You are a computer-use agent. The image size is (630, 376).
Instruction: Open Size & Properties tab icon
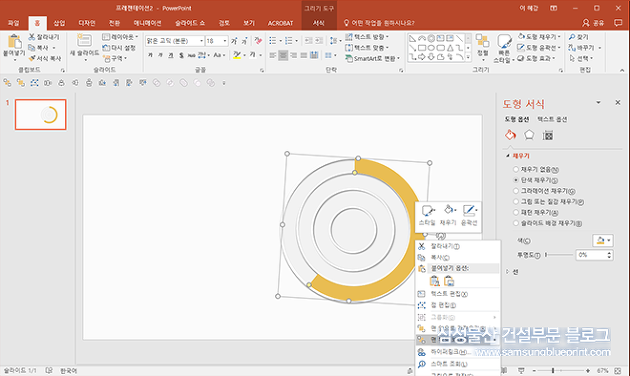click(548, 135)
